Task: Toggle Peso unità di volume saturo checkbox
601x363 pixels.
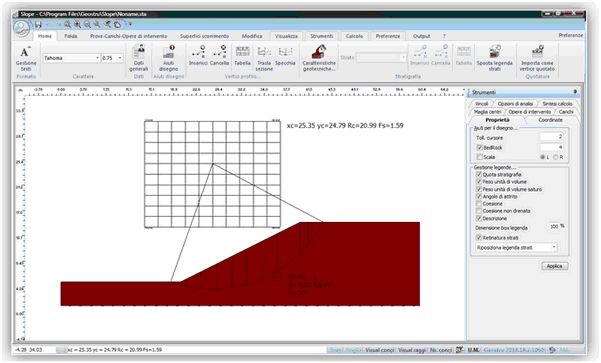Action: (479, 189)
